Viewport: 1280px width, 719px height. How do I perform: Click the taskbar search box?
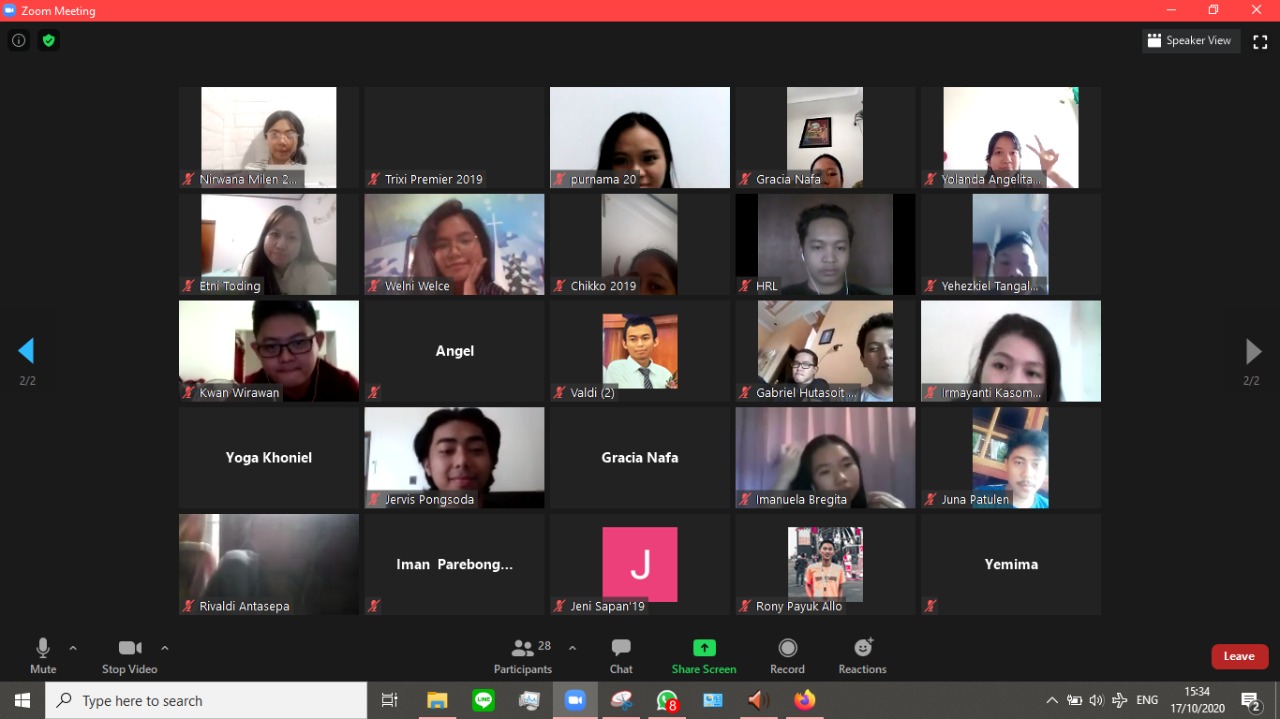pos(206,700)
